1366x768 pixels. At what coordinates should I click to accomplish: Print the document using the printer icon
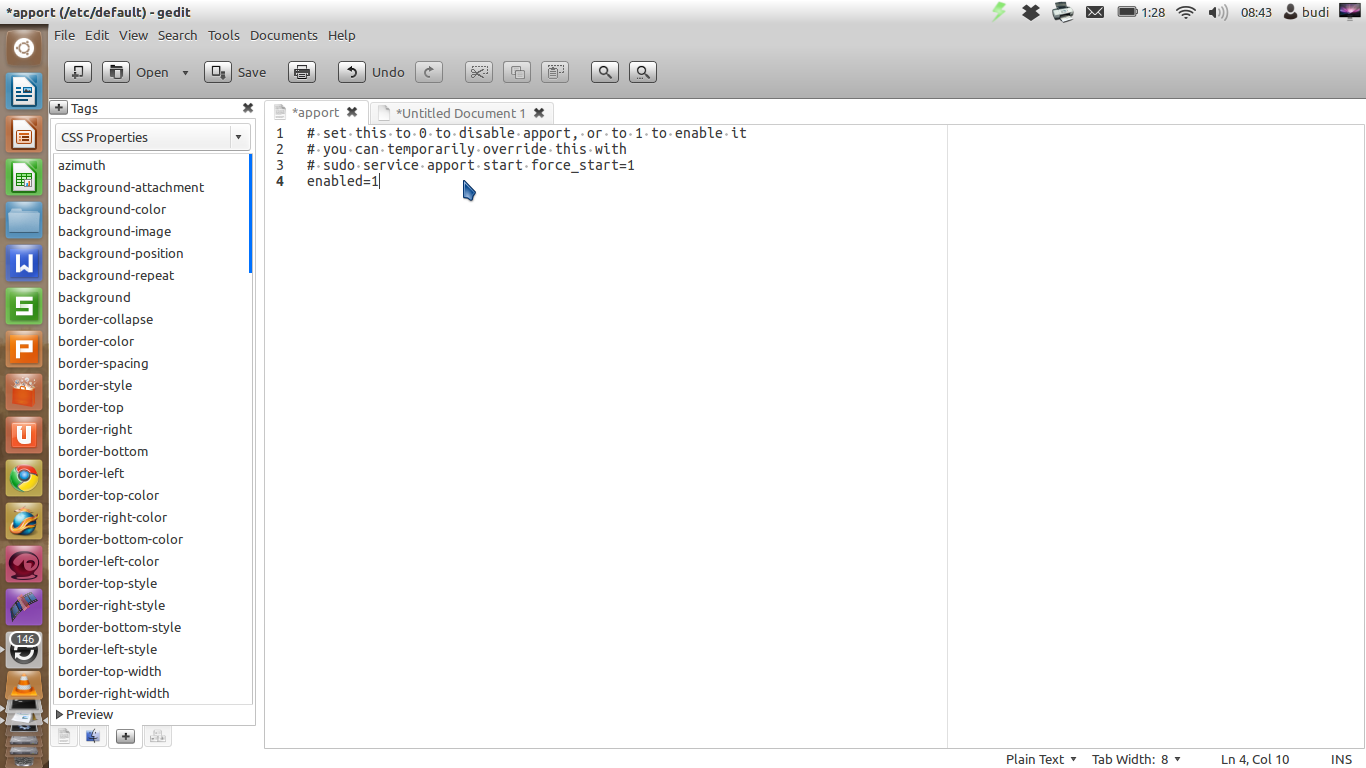coord(302,72)
